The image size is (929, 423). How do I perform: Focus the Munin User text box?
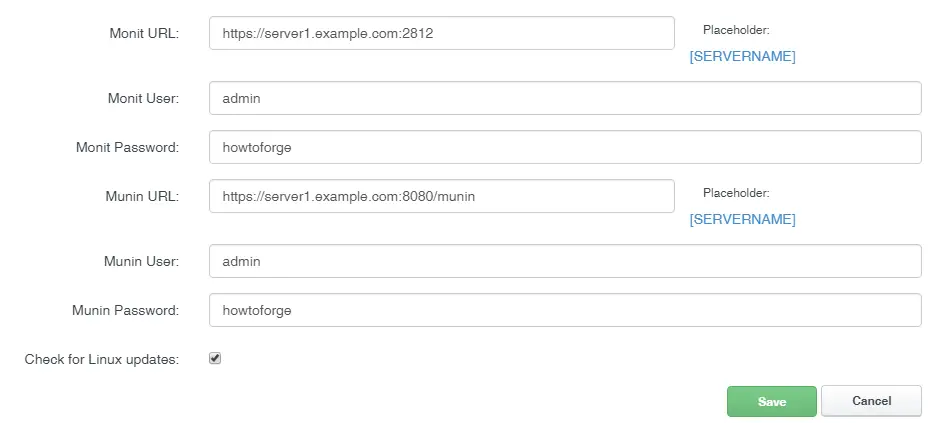(x=565, y=261)
